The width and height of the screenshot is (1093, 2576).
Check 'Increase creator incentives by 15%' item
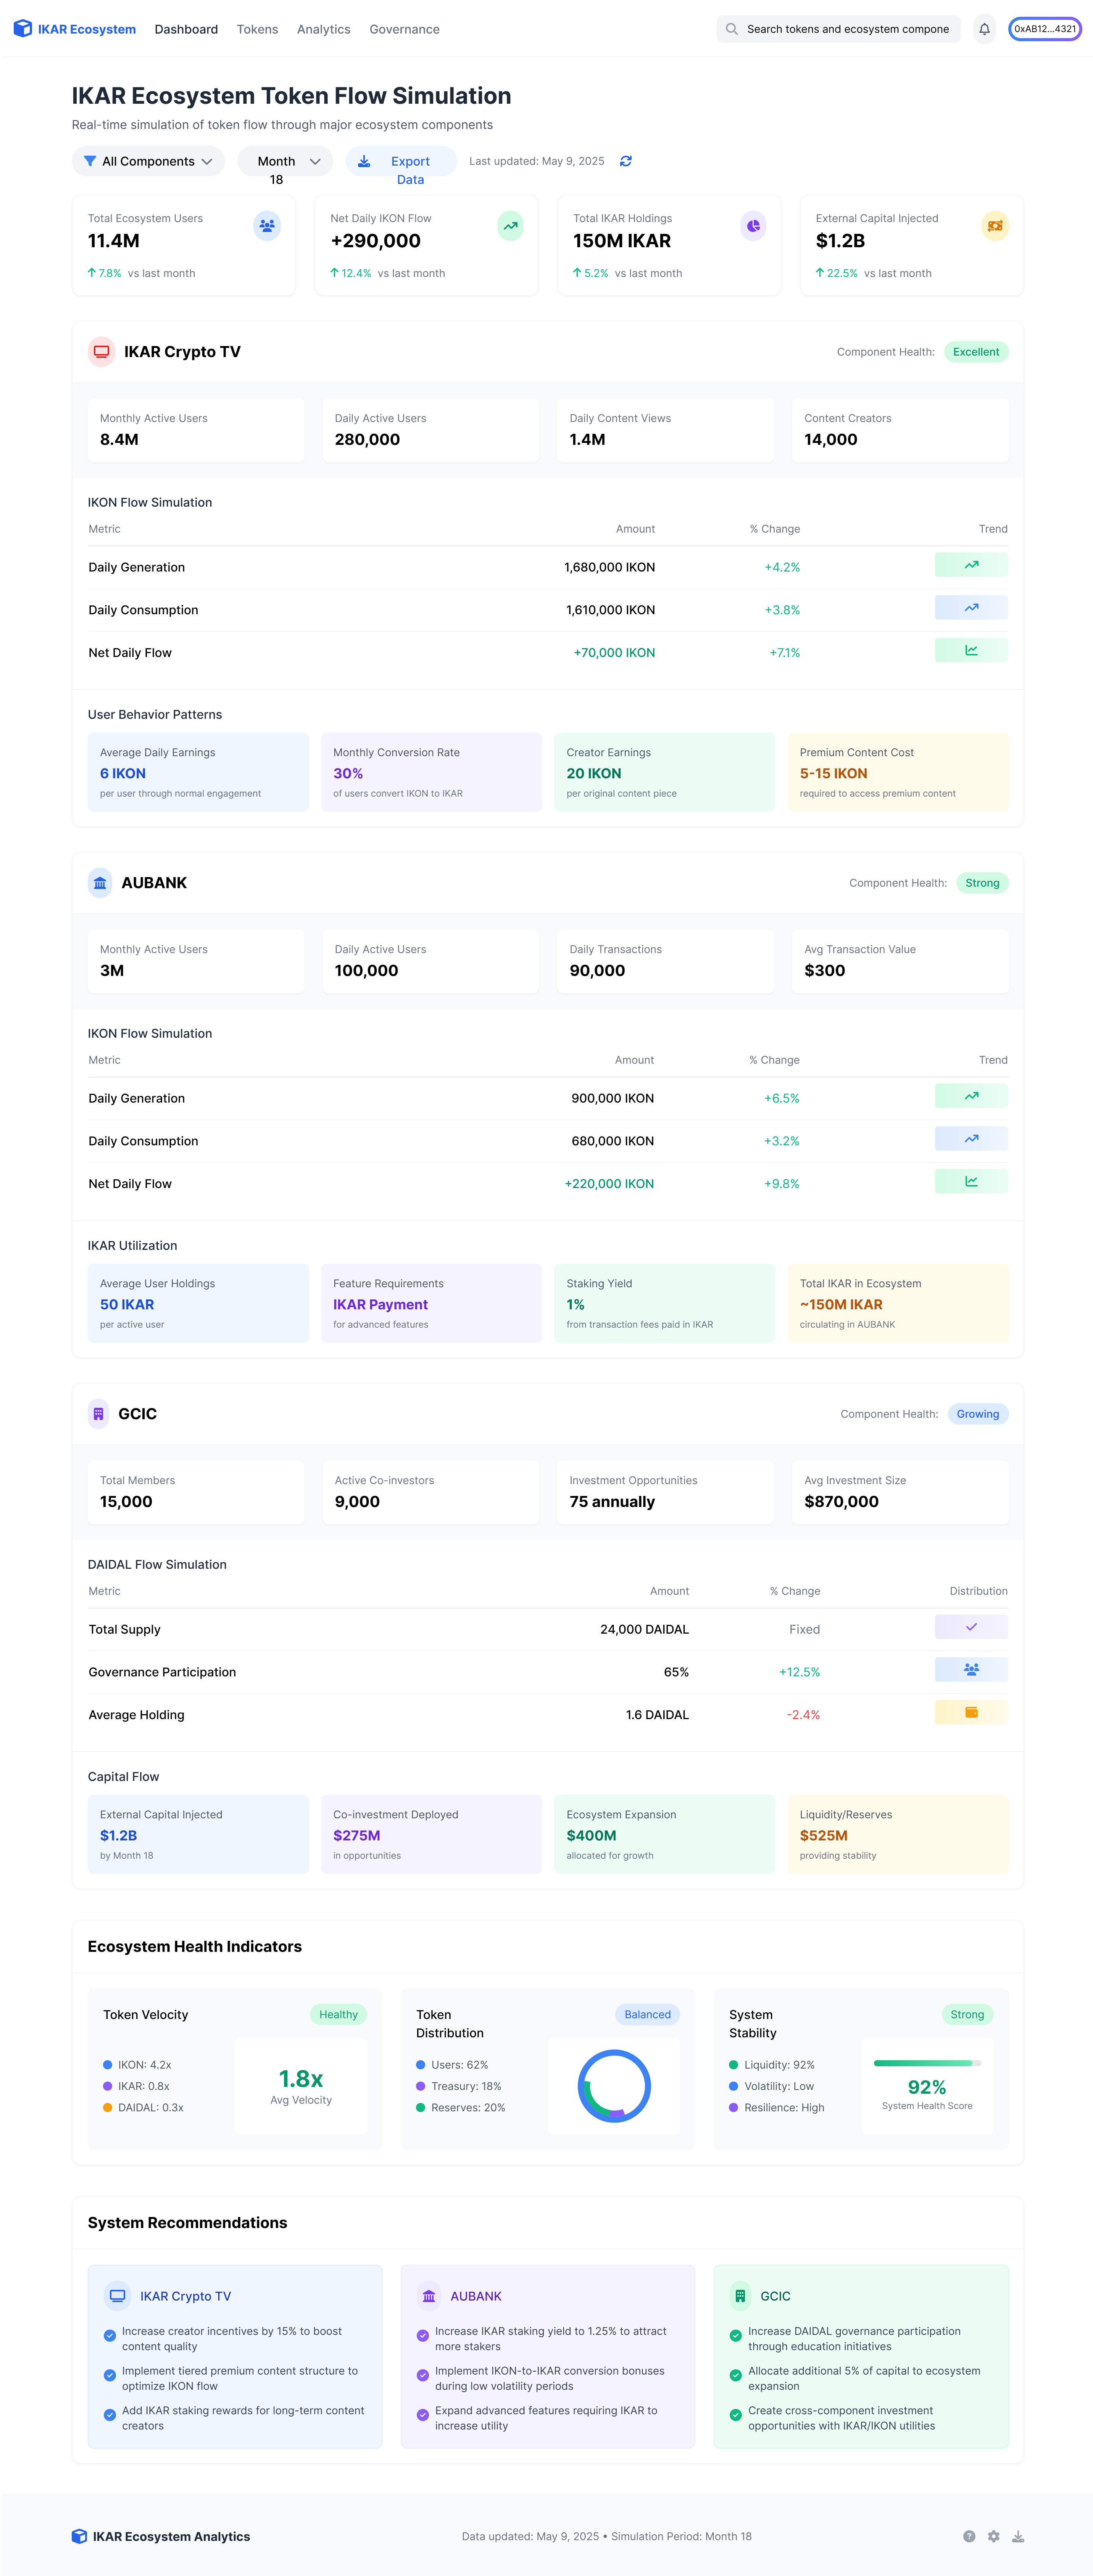click(x=110, y=2336)
